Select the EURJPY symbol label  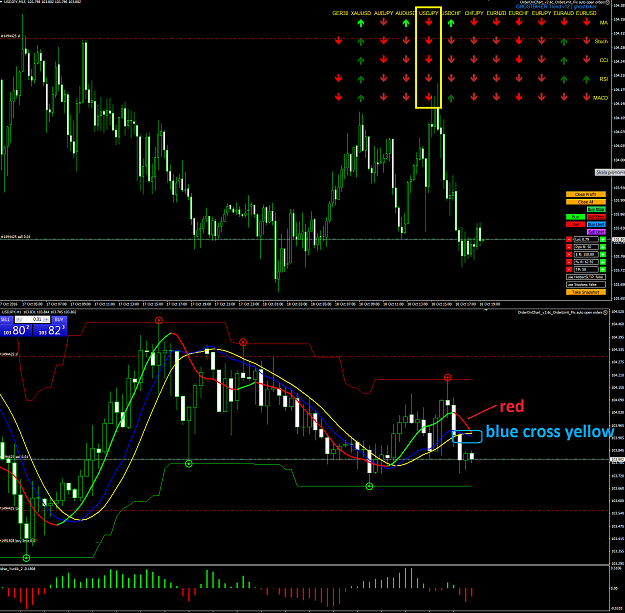click(x=541, y=13)
